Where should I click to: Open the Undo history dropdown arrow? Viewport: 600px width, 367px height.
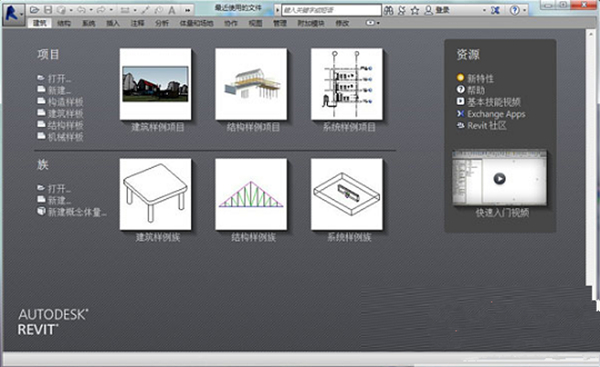[x=91, y=10]
